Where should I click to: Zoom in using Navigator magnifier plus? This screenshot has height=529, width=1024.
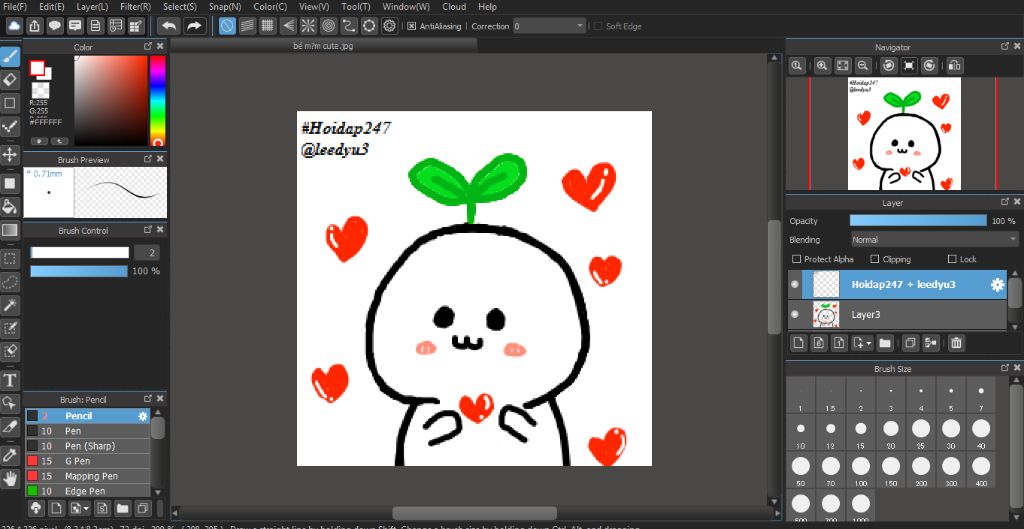pyautogui.click(x=822, y=65)
